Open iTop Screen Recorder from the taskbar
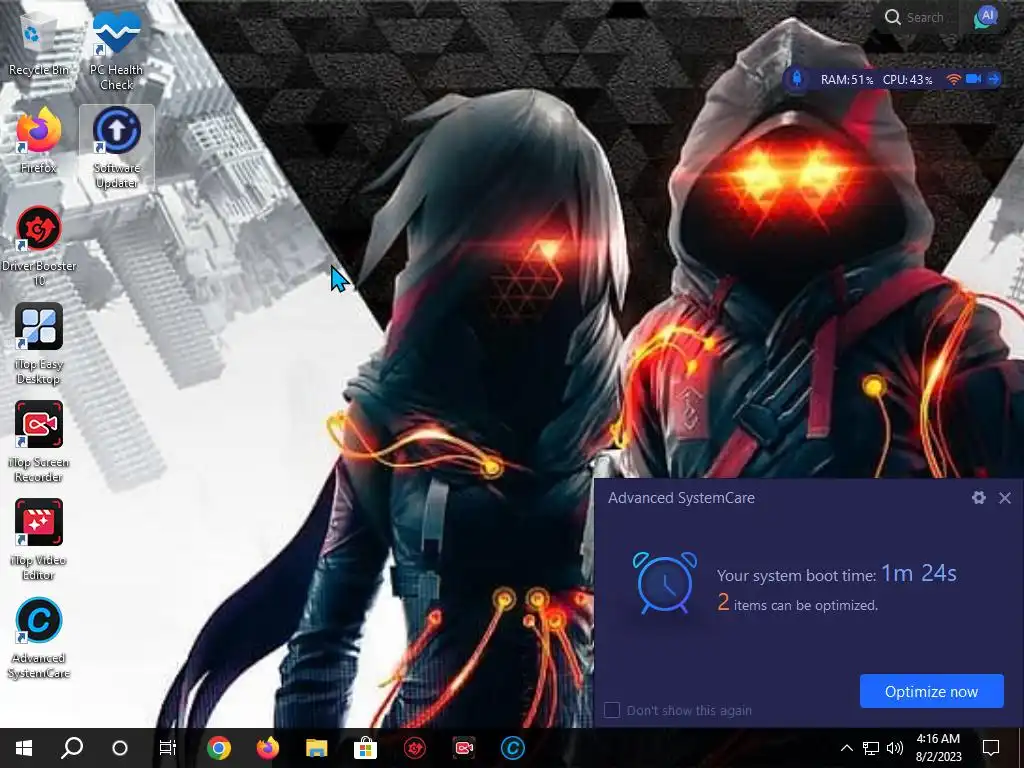This screenshot has width=1024, height=768. point(464,748)
